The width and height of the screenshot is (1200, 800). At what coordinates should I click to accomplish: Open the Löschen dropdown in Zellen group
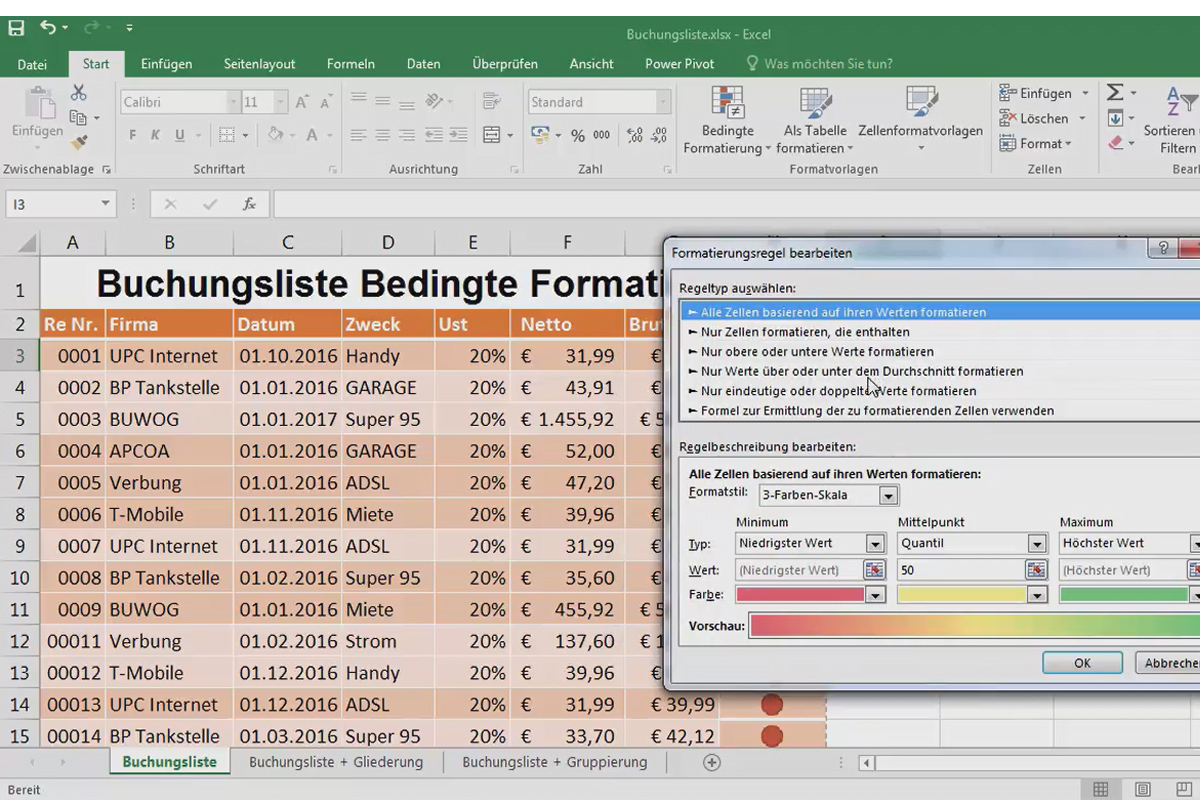[x=1084, y=119]
